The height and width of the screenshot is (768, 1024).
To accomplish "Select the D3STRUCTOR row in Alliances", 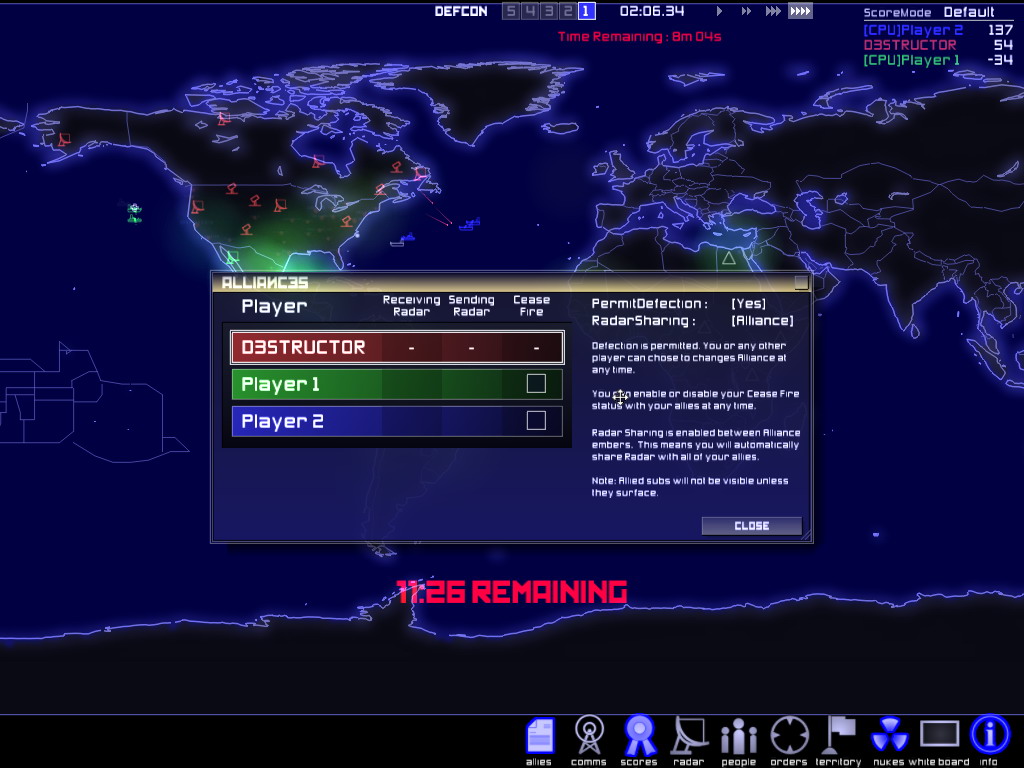I will pyautogui.click(x=397, y=347).
